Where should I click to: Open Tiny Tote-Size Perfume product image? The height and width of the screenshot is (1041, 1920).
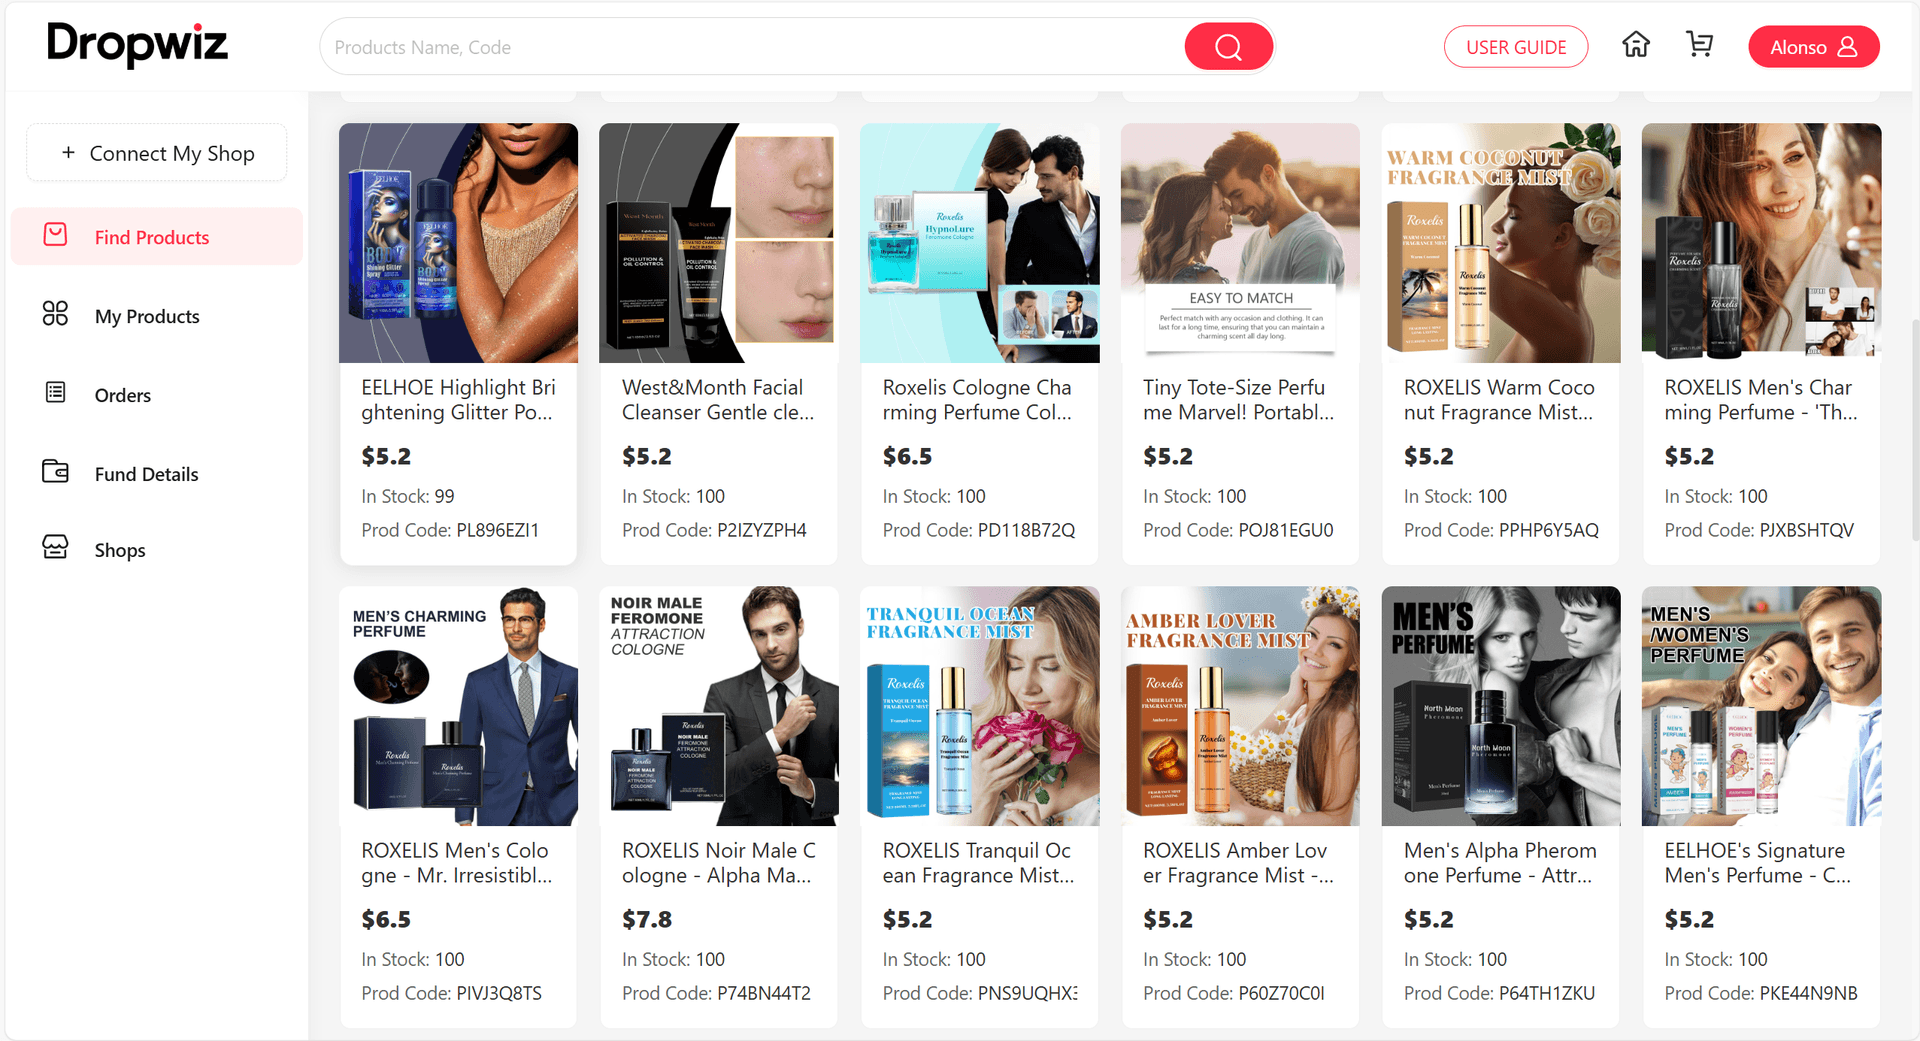tap(1241, 243)
